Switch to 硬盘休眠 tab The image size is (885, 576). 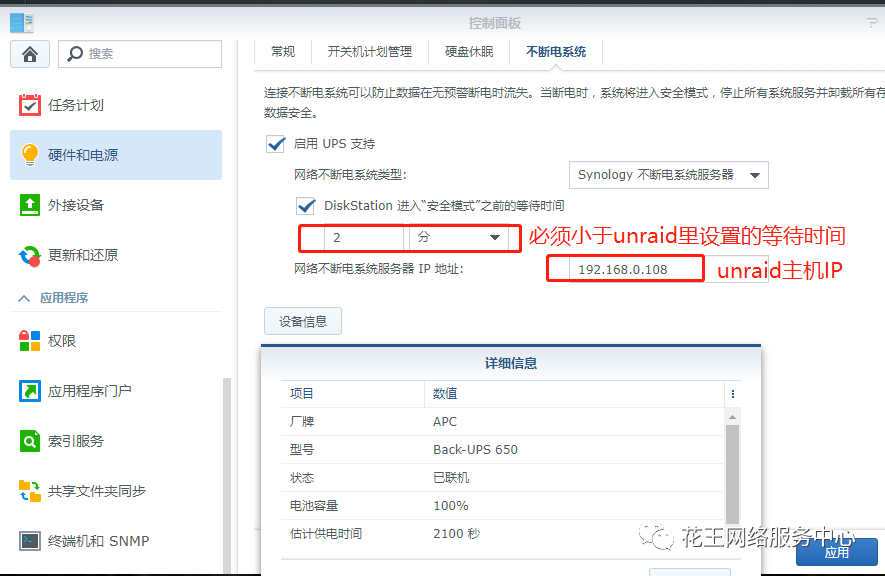469,52
